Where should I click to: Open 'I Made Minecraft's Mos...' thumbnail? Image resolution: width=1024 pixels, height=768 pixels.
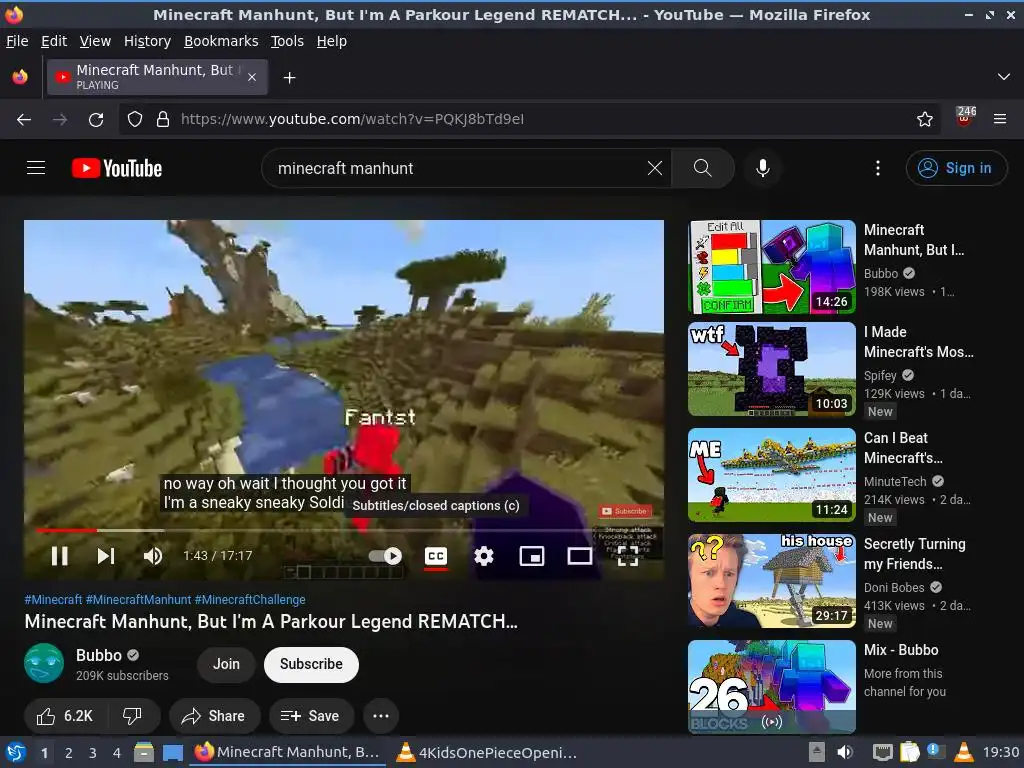tap(772, 369)
